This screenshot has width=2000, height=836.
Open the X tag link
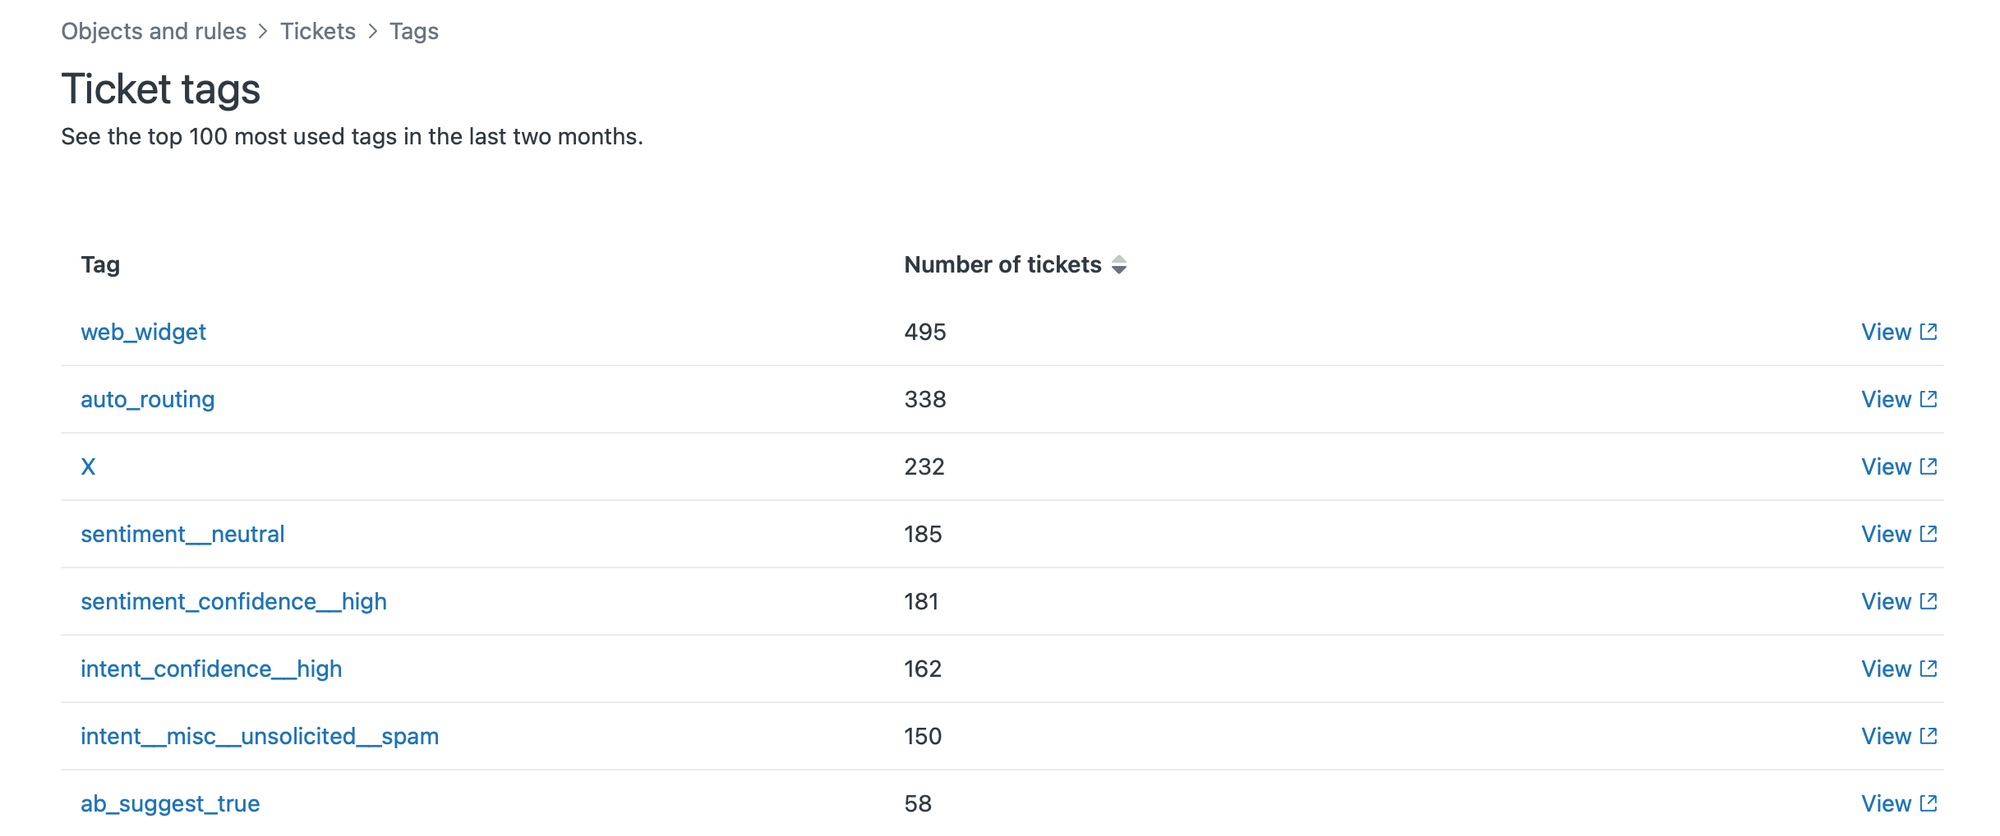click(x=88, y=467)
